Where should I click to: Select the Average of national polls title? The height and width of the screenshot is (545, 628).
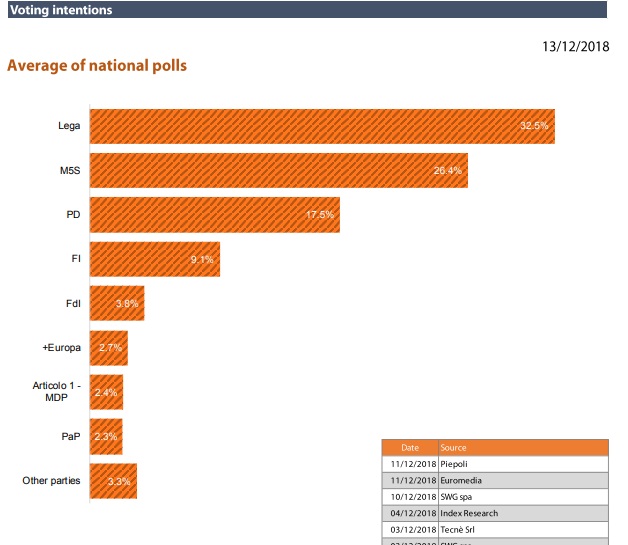pos(97,66)
